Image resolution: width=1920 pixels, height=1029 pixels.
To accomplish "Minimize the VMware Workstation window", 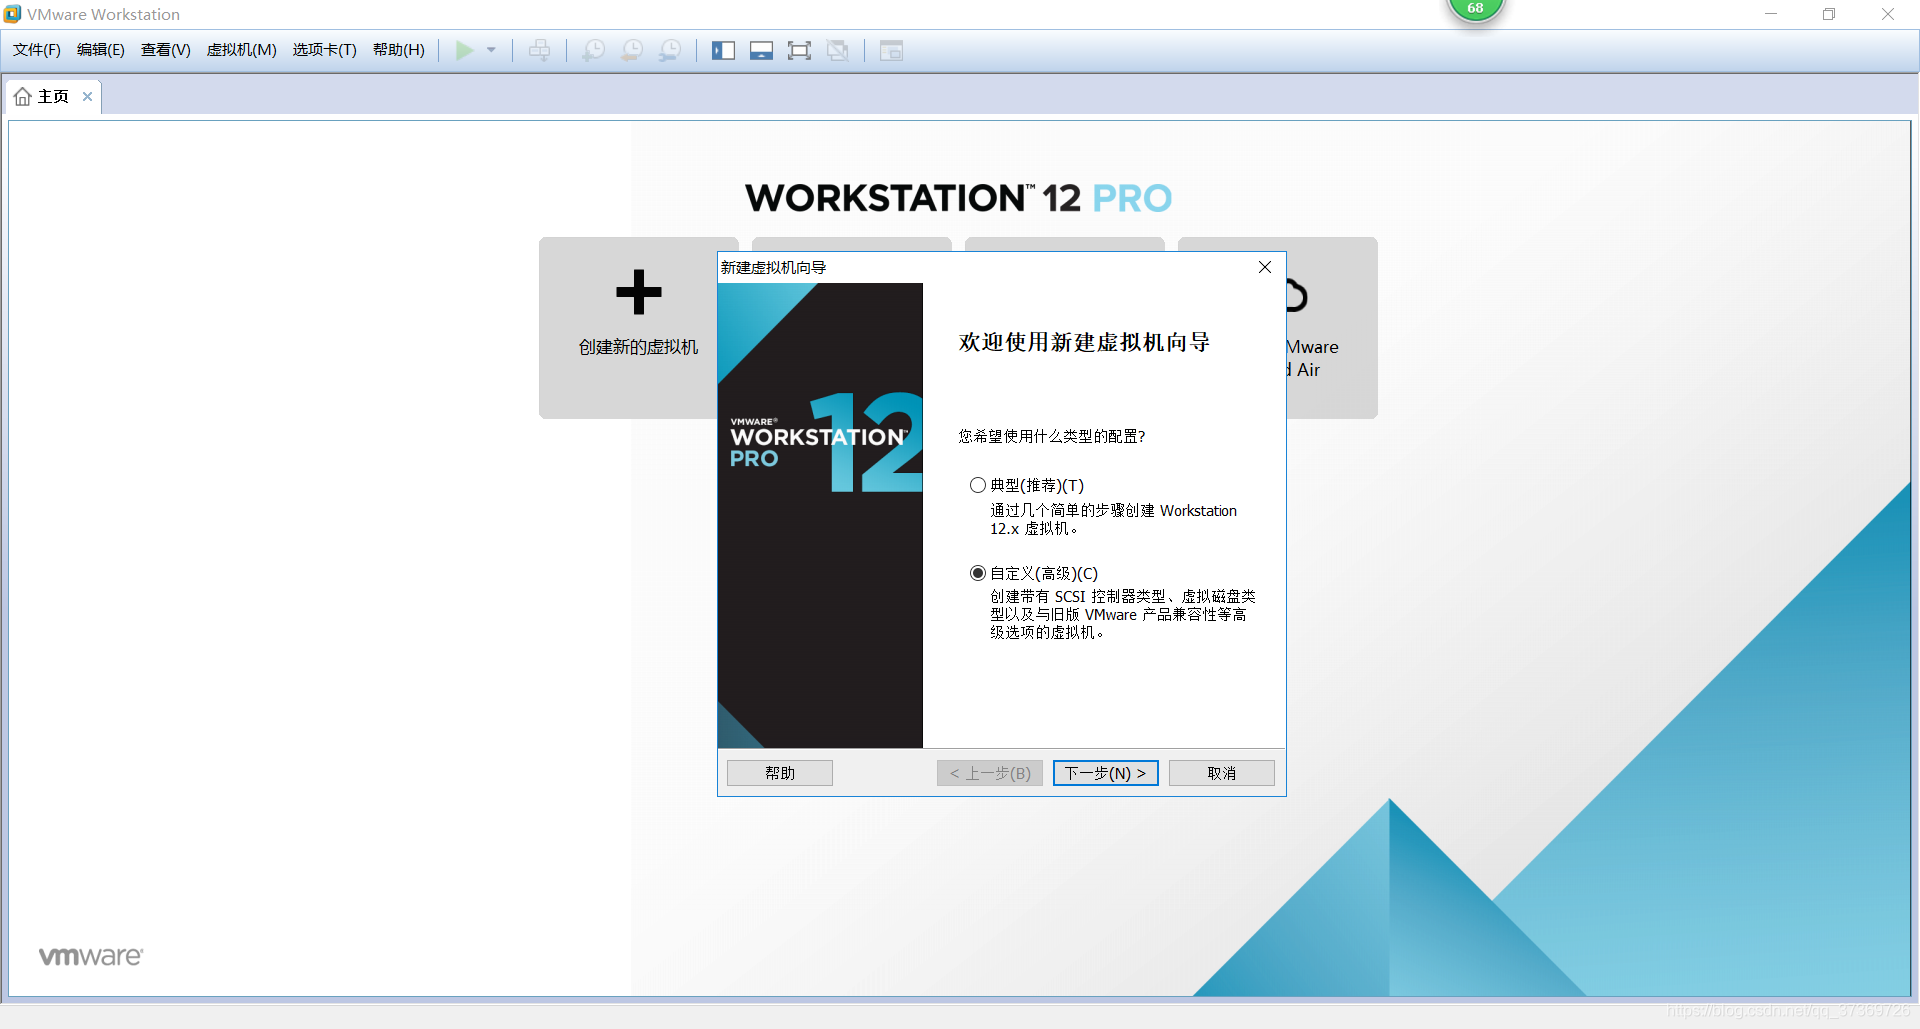I will tap(1771, 14).
